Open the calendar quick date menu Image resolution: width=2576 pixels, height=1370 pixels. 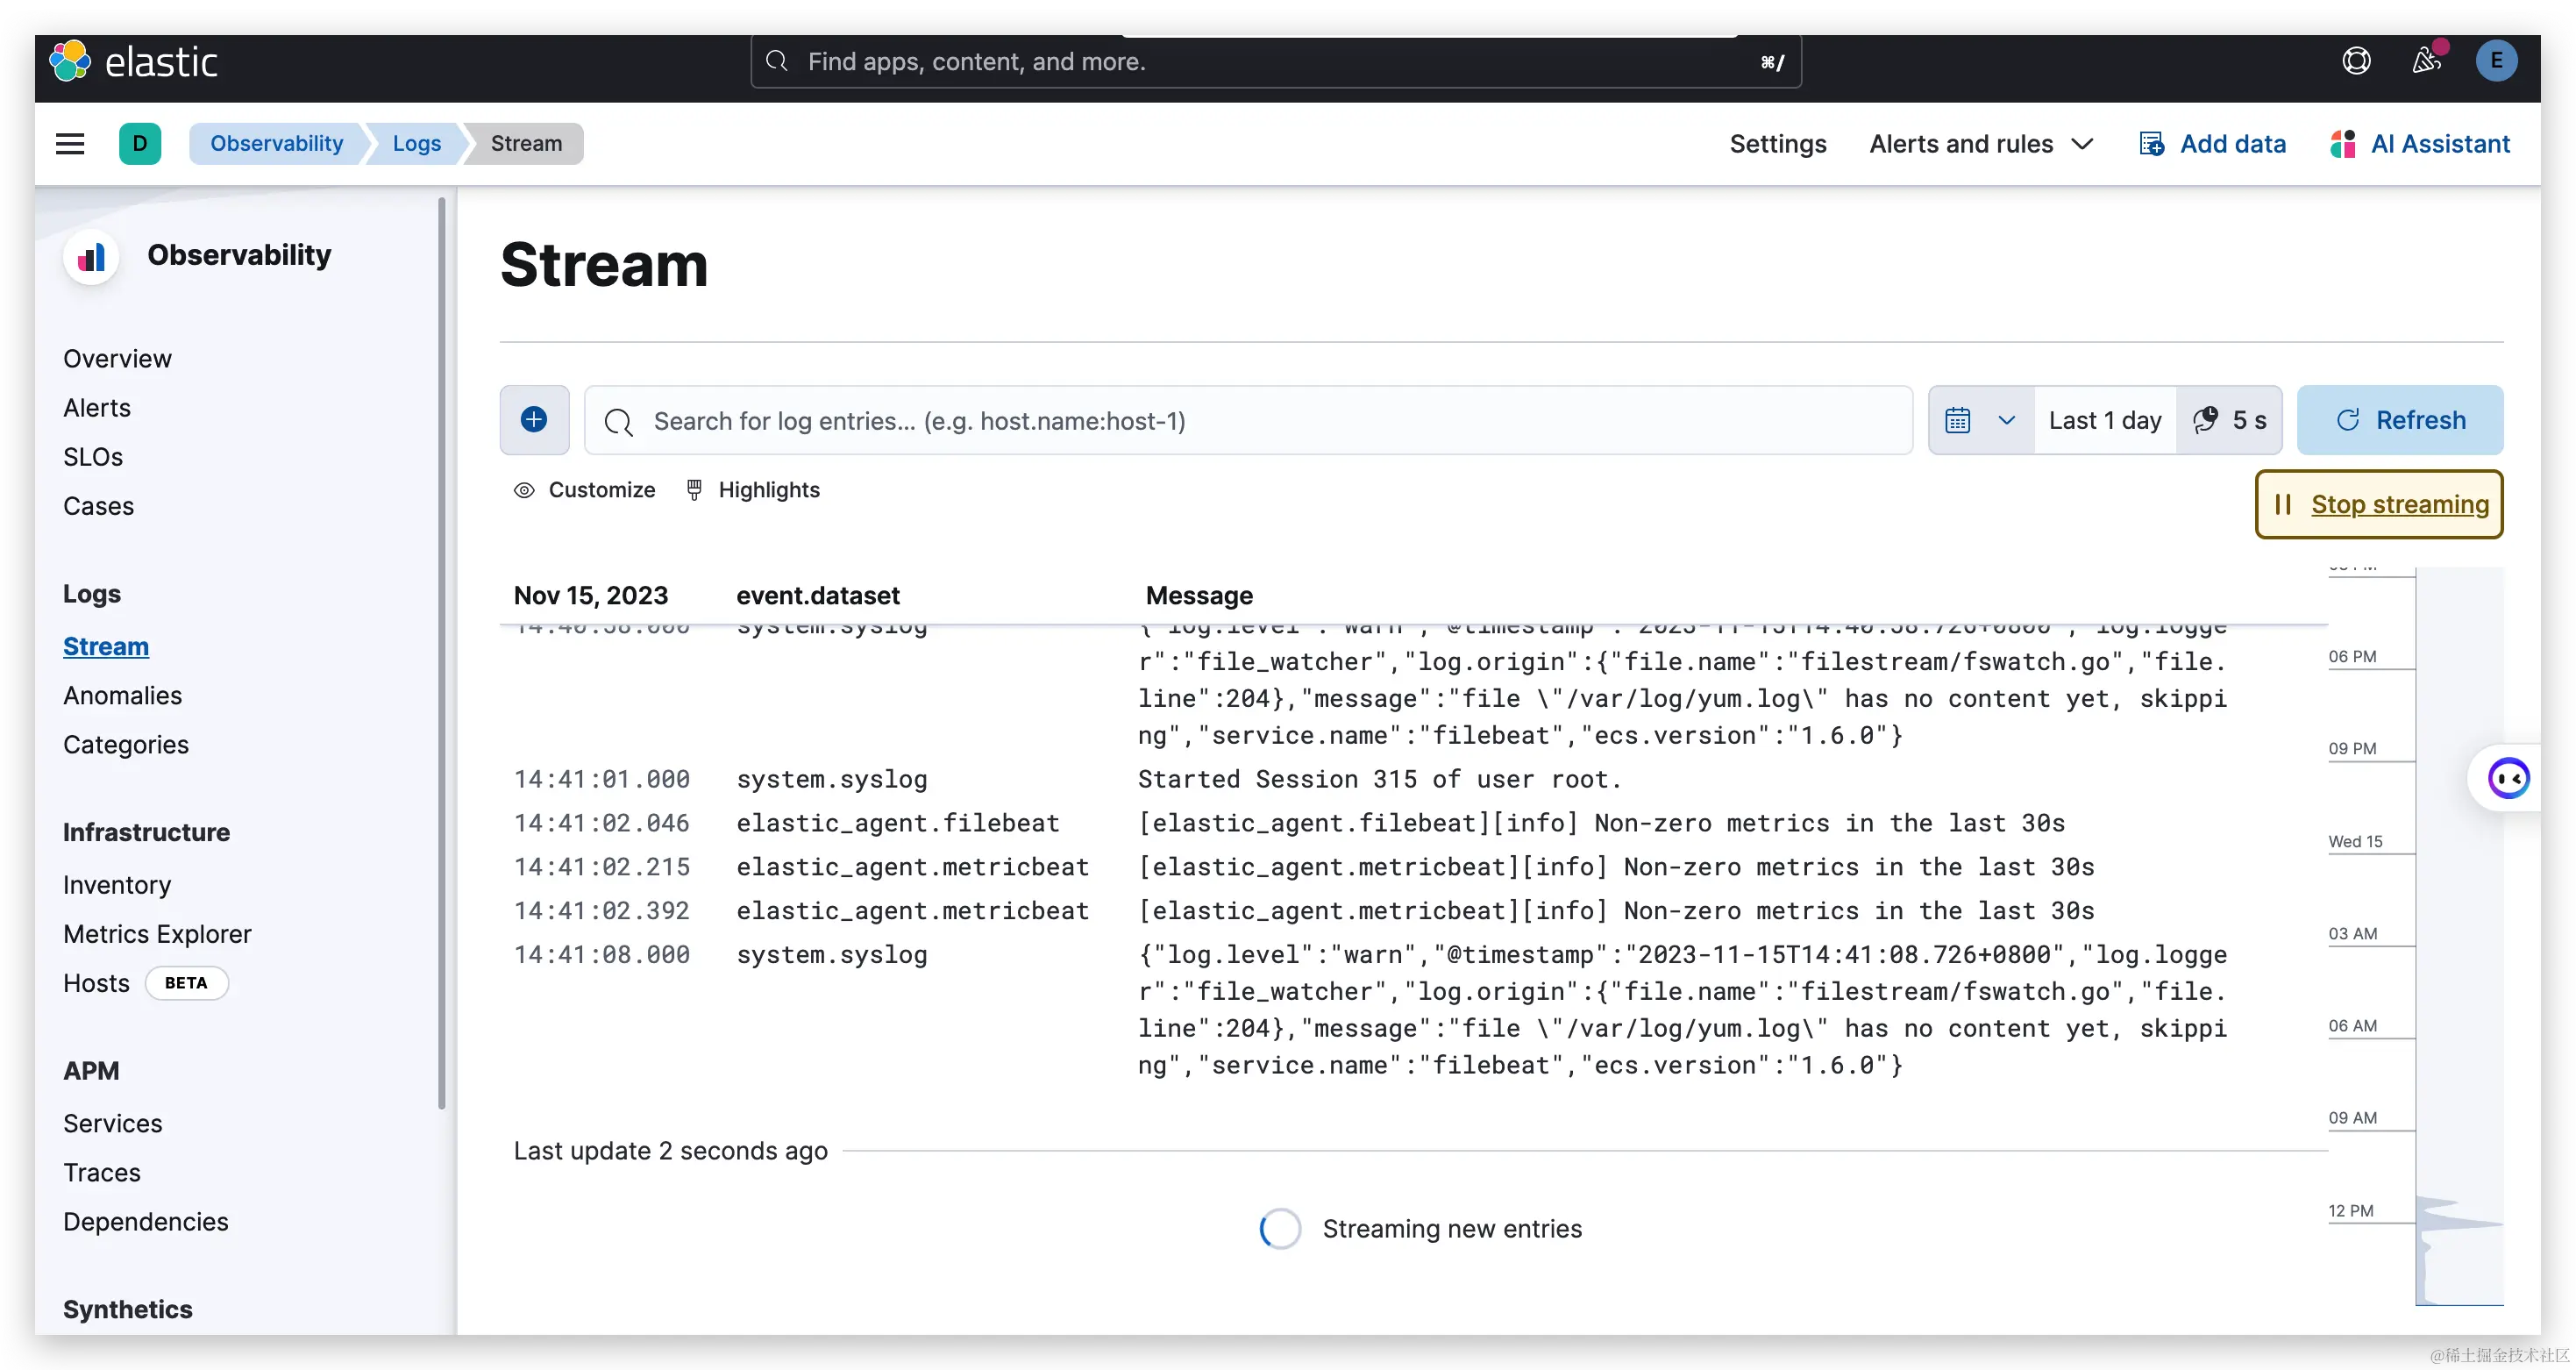coord(1980,420)
